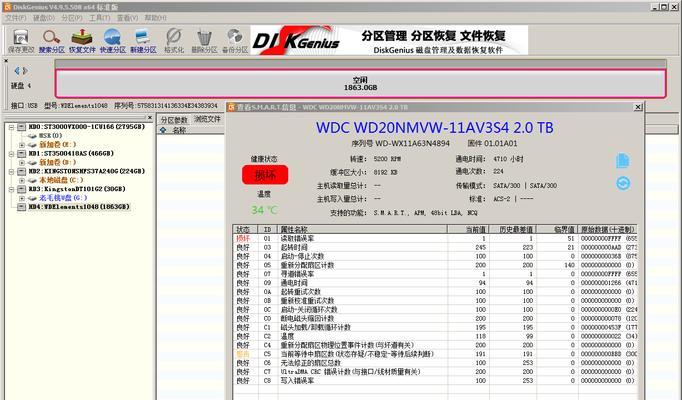Select 本地磁盘 (C:) in disk tree
This screenshot has width=682, height=400.
point(61,180)
